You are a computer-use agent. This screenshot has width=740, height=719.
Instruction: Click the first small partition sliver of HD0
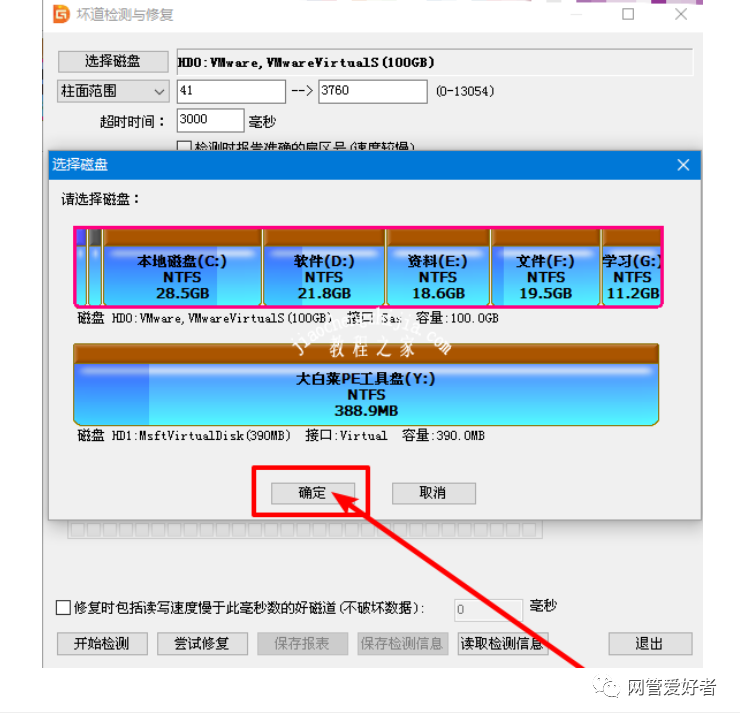(x=81, y=268)
